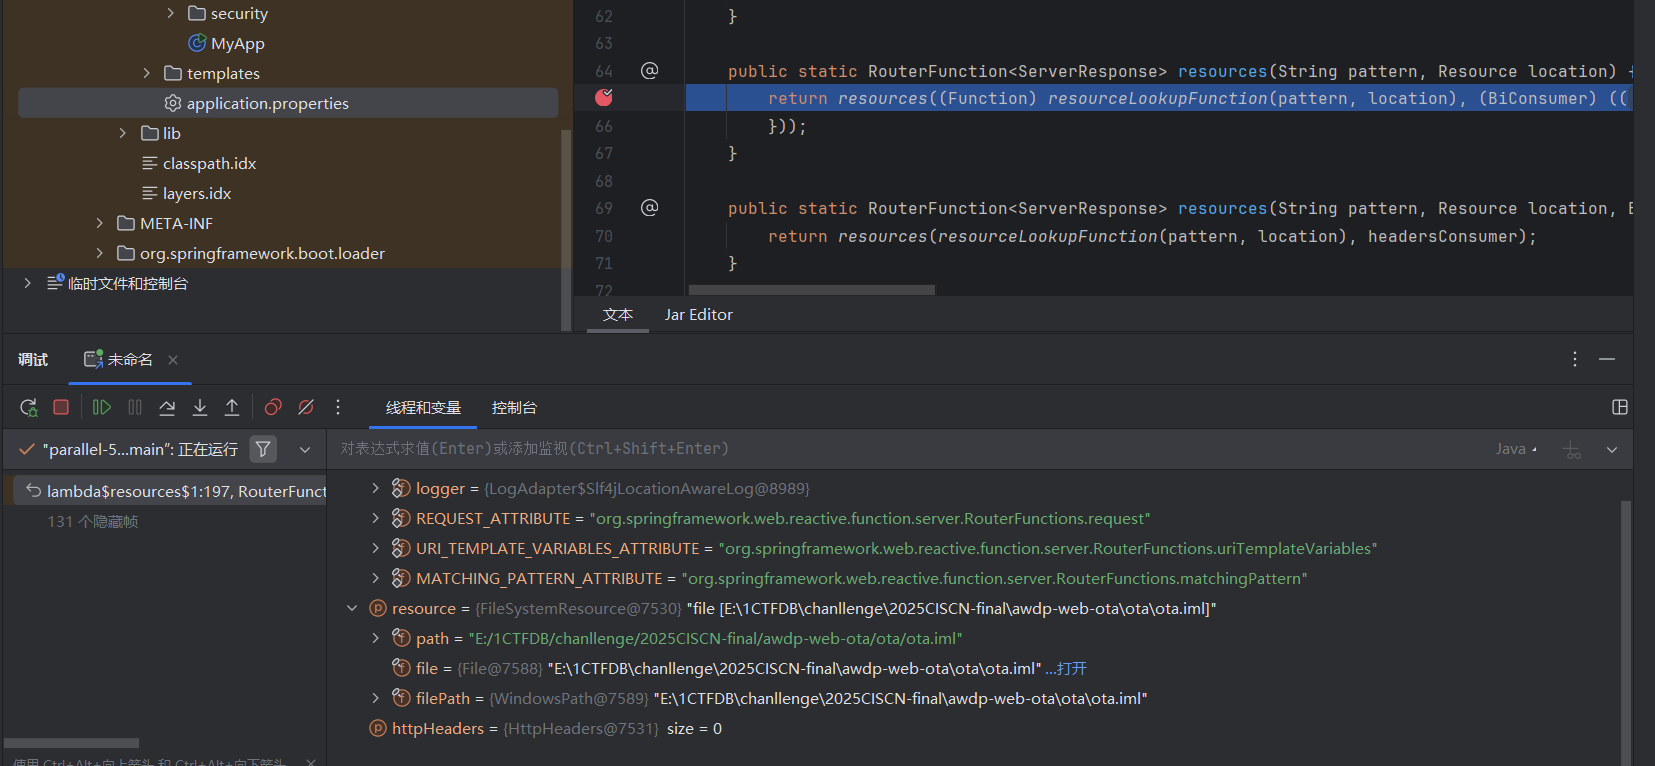Viewport: 1655px width, 766px height.
Task: Click the Step Into icon
Action: pos(200,407)
